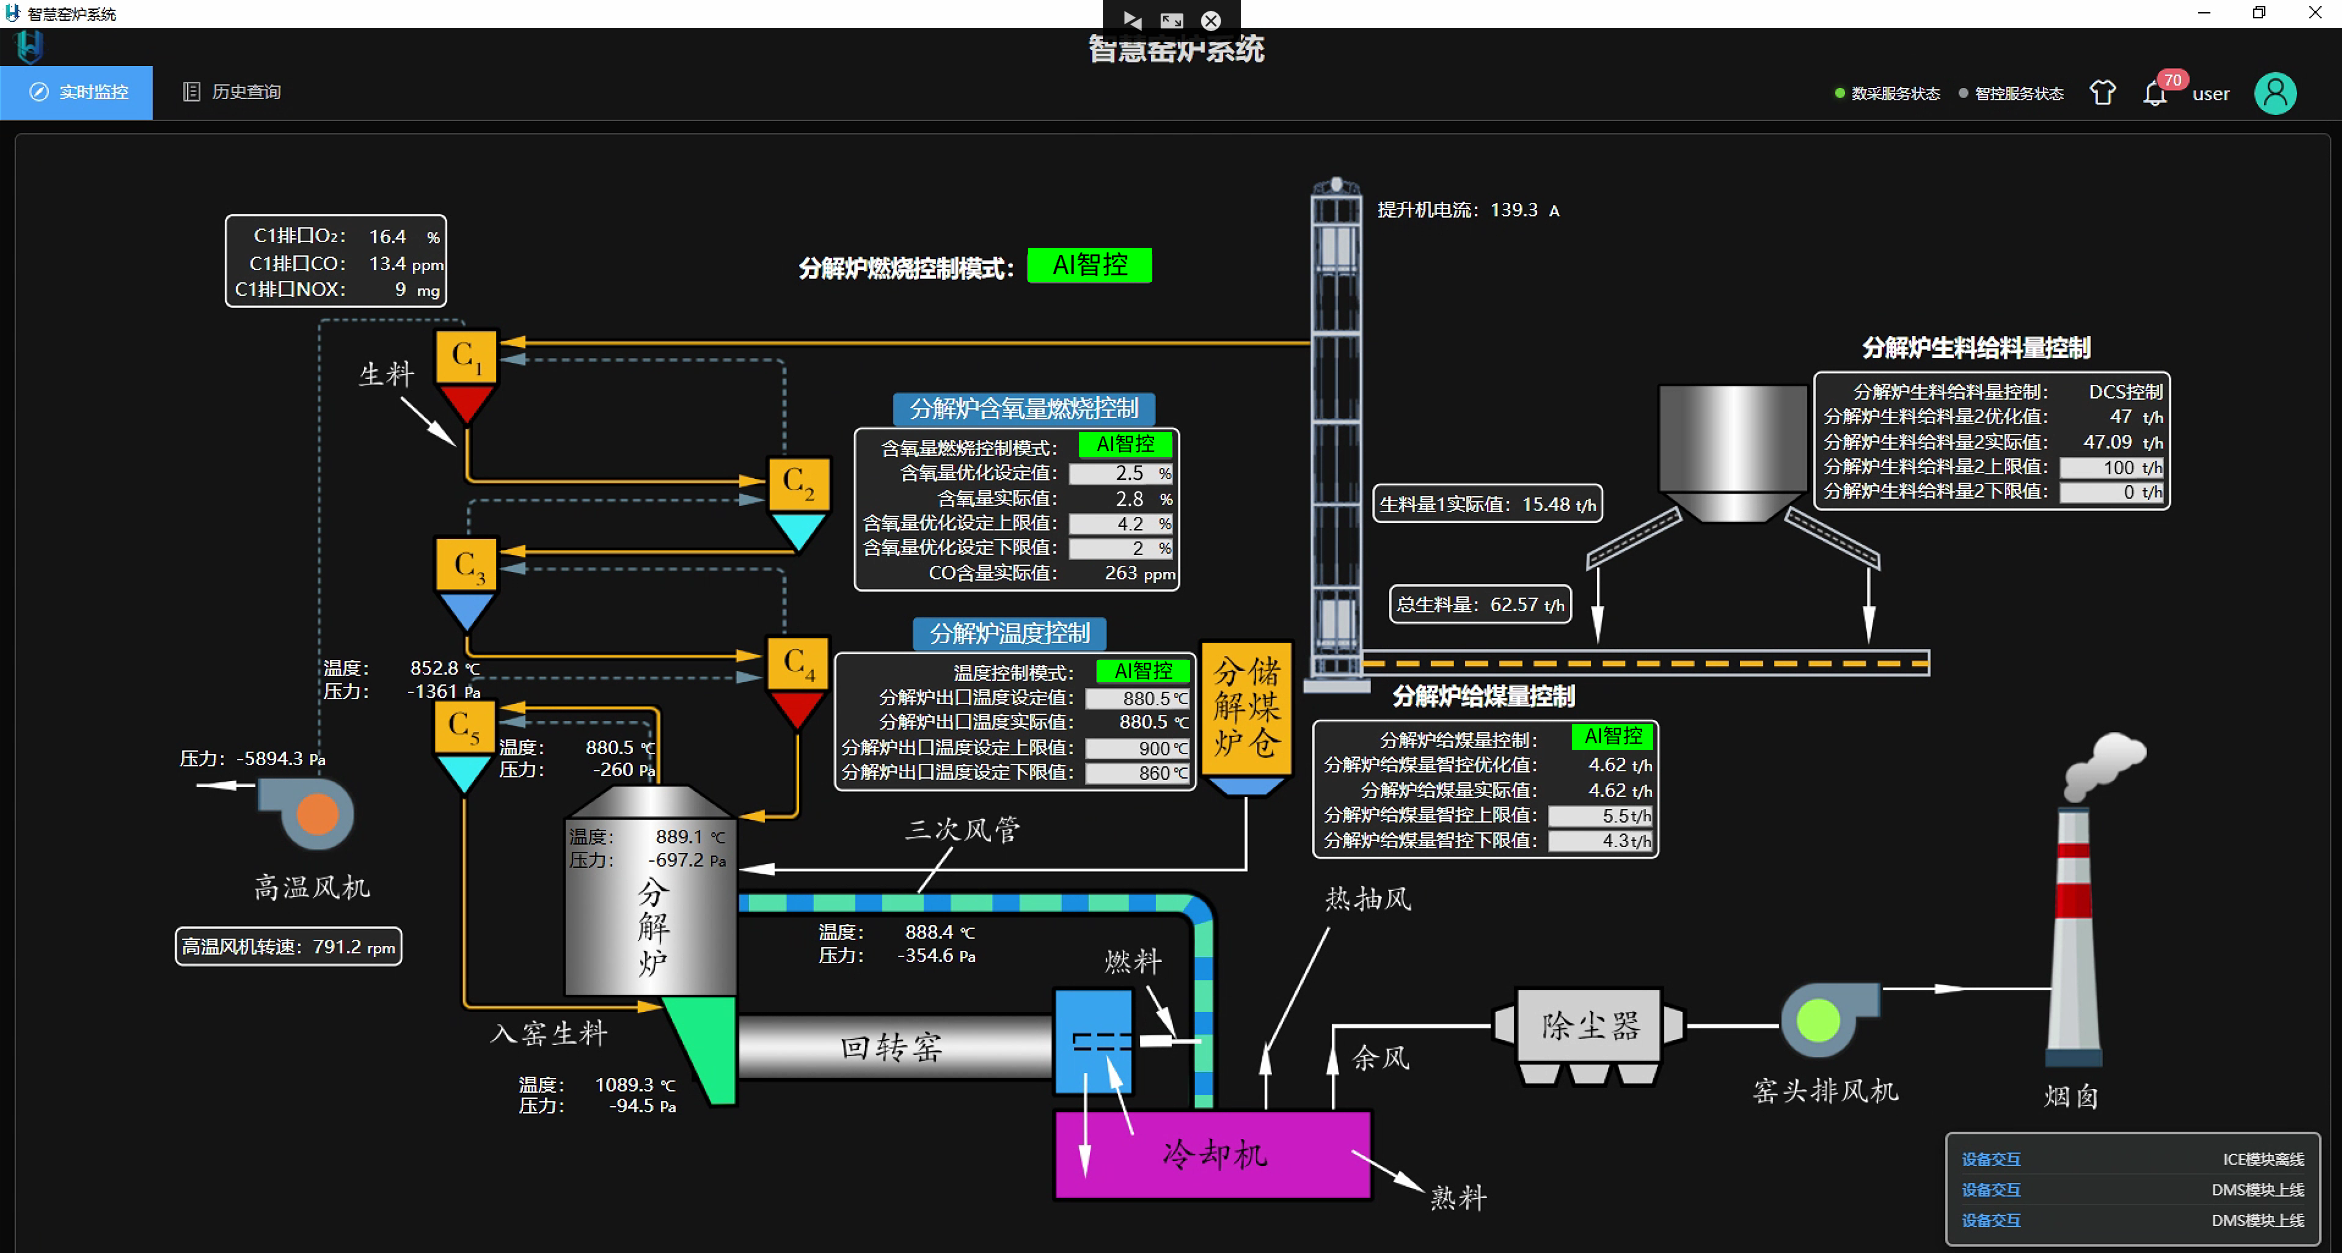Click the 智控服务状态 indicator

click(x=2011, y=94)
